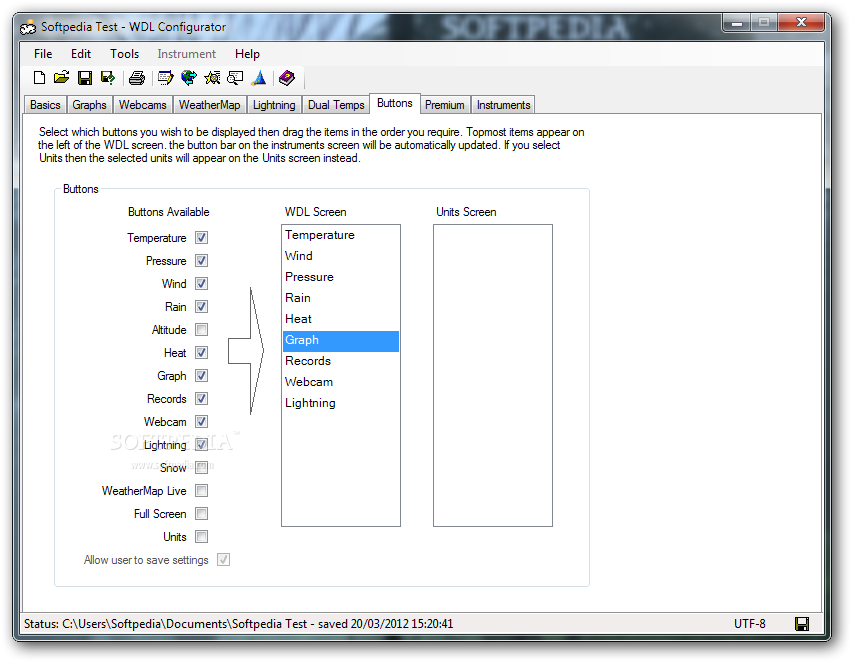Close the WDL Configurator window
Image resolution: width=852 pixels, height=662 pixels.
pyautogui.click(x=801, y=22)
